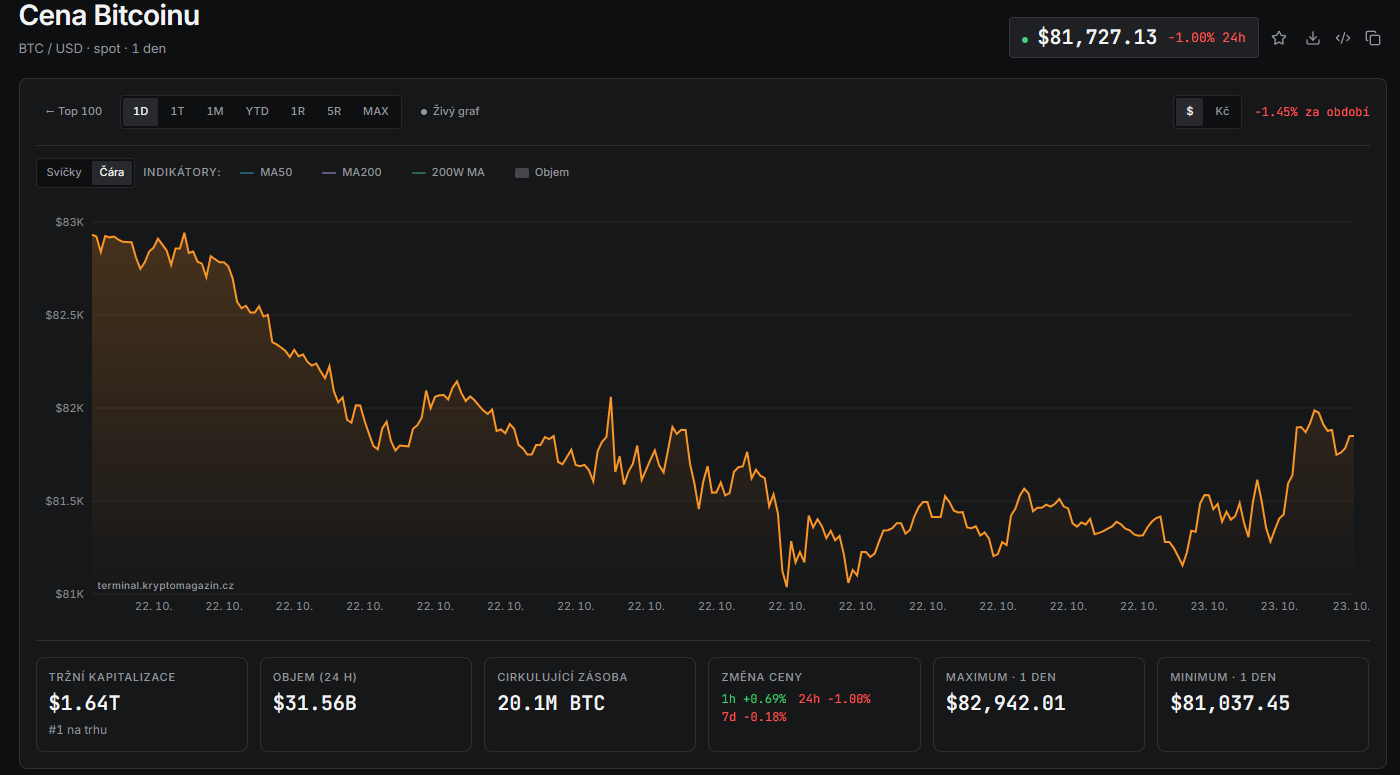Click the Cirkulující zásoba 20.1M BTC card
Image resolution: width=1400 pixels, height=775 pixels.
pos(589,704)
